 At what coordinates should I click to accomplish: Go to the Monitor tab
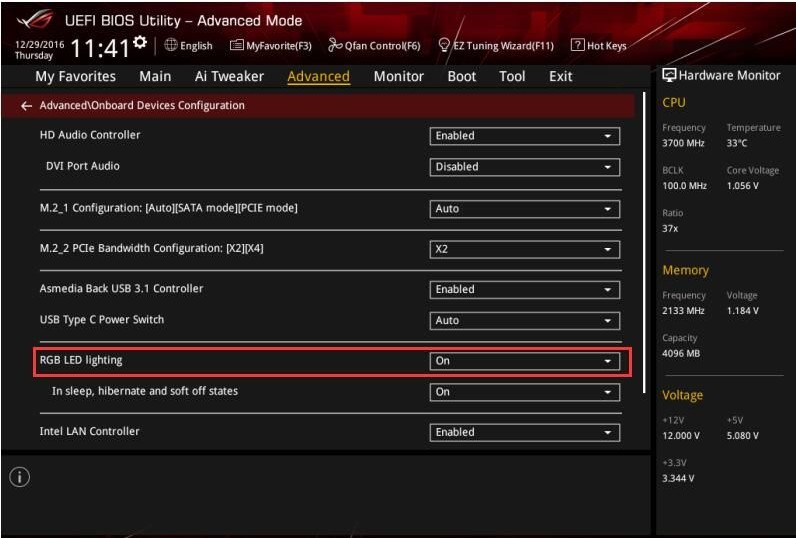tap(399, 76)
